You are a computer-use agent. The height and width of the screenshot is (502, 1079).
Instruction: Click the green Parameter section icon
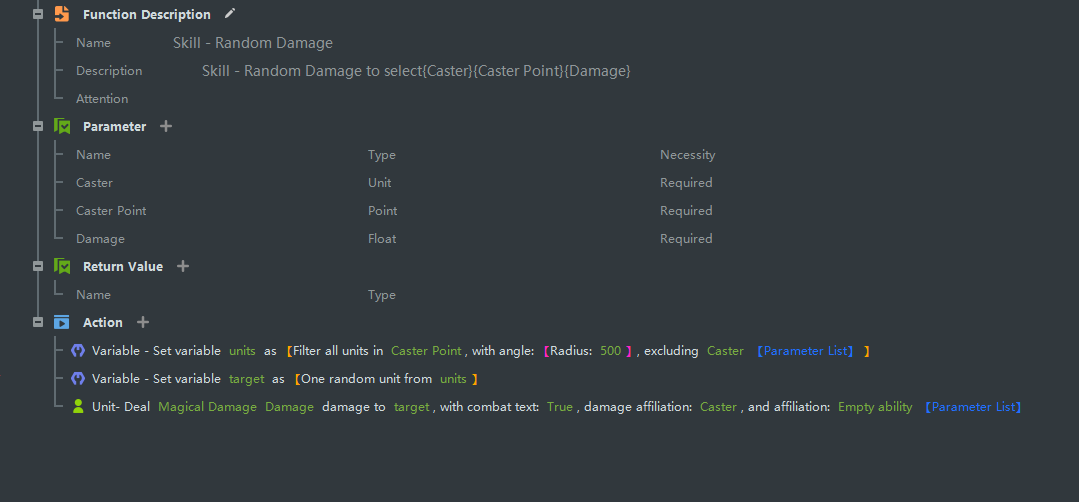pyautogui.click(x=62, y=126)
